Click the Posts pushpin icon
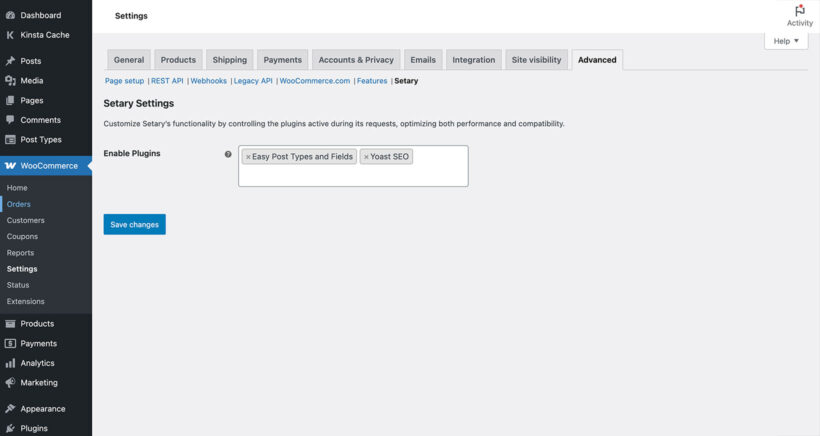Image resolution: width=820 pixels, height=436 pixels. click(x=10, y=61)
